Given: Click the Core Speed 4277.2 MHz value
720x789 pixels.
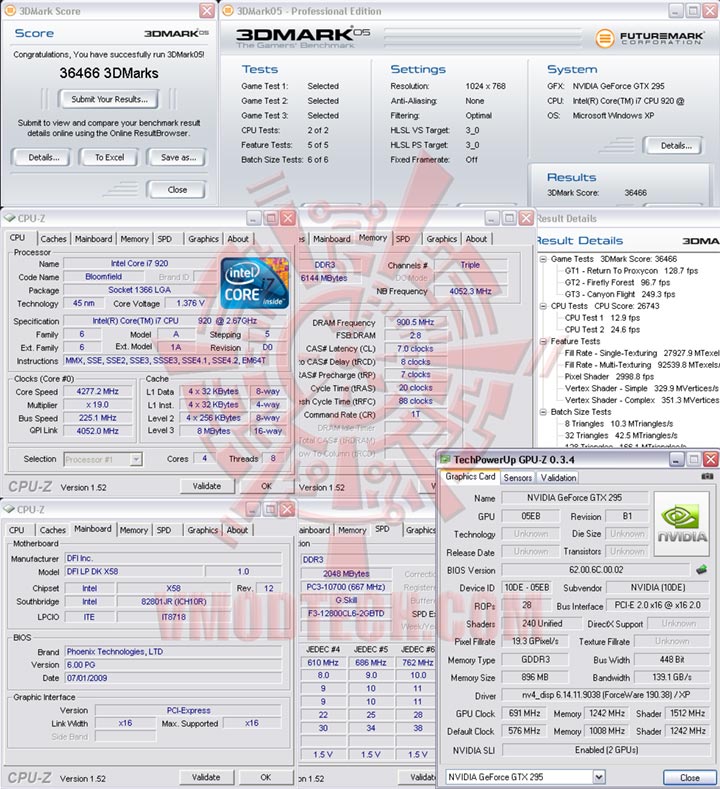Looking at the screenshot, I should coord(98,391).
